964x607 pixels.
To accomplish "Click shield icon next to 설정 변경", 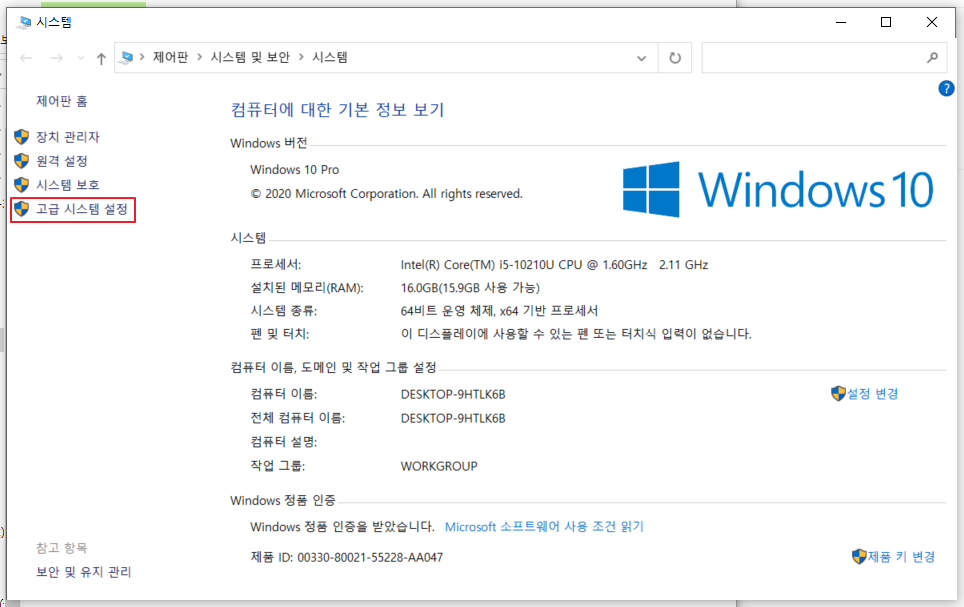I will click(x=838, y=394).
